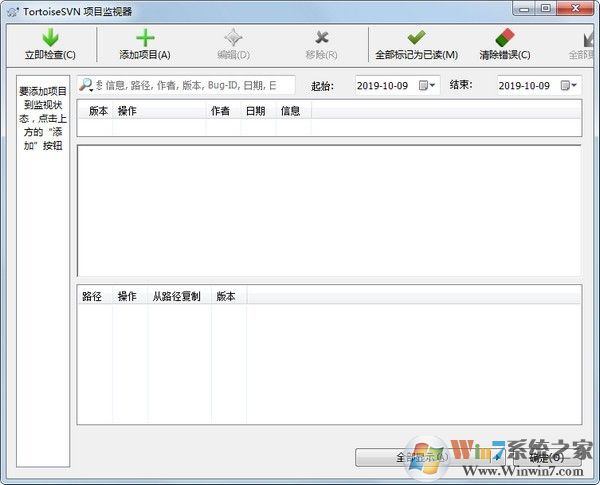Screen dimensions: 600x485
Task: Maximize the project monitor window
Action: click(x=546, y=8)
